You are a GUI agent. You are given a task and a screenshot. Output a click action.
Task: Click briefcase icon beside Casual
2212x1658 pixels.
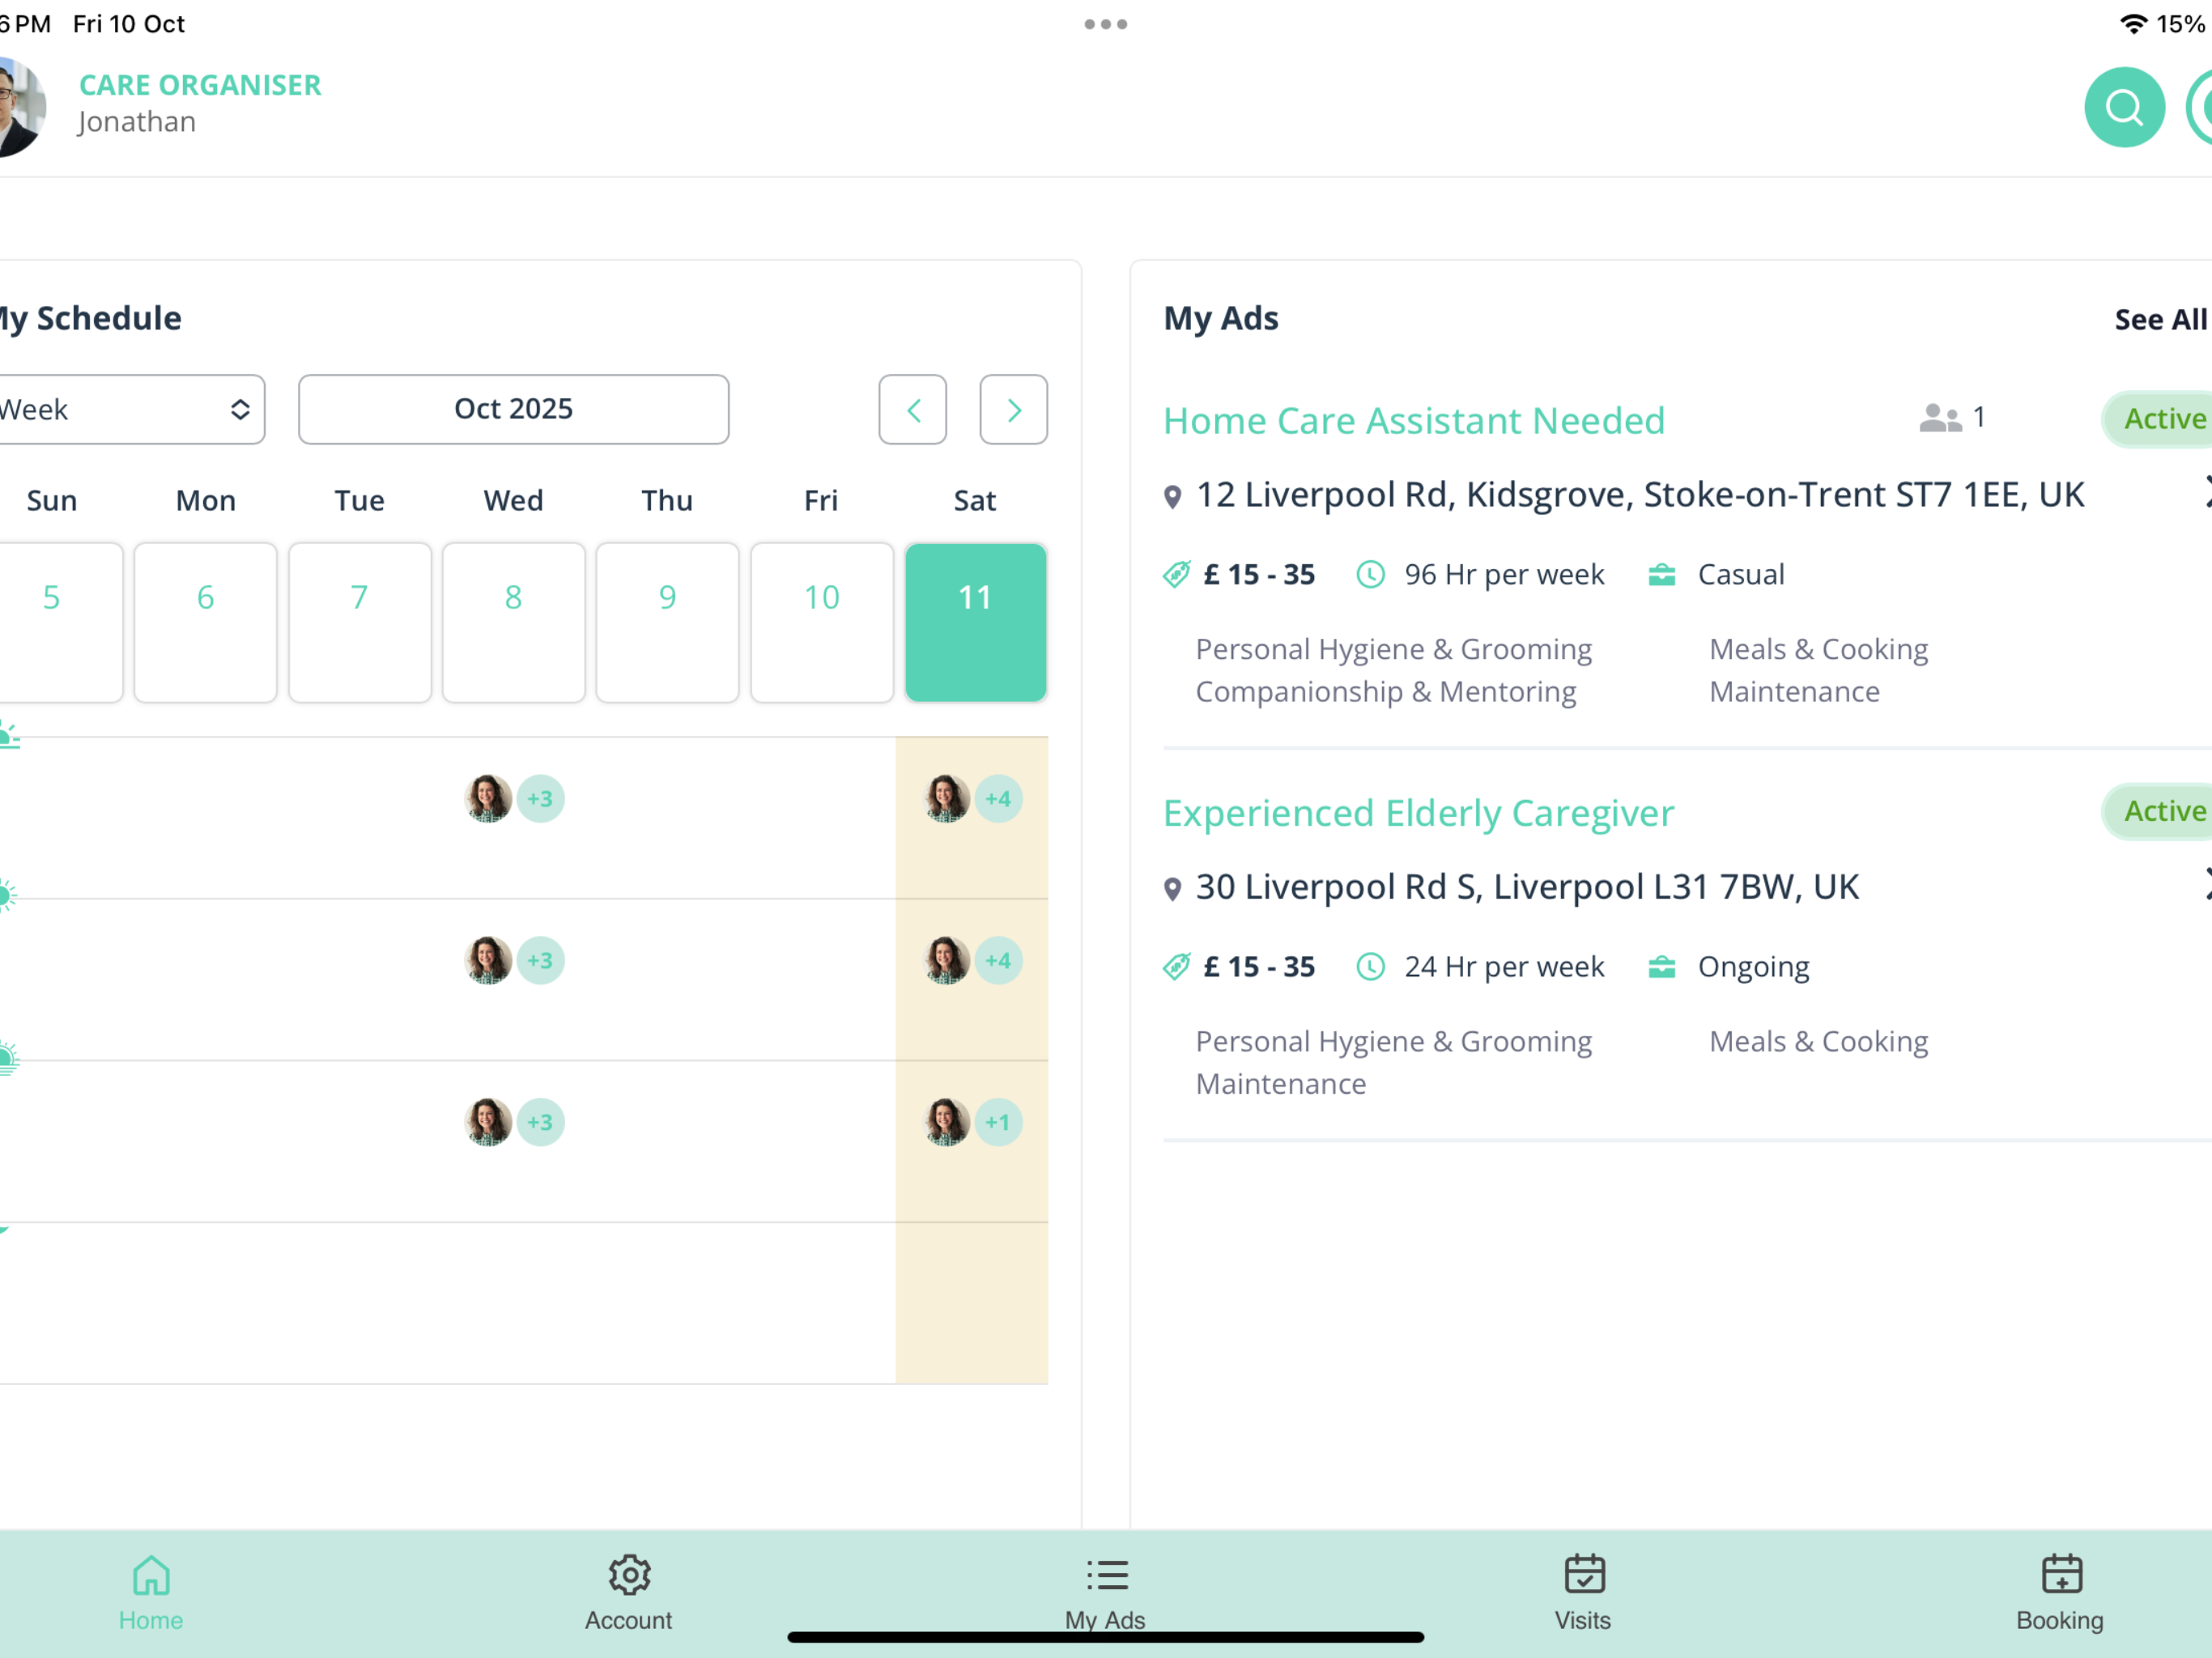tap(1662, 574)
